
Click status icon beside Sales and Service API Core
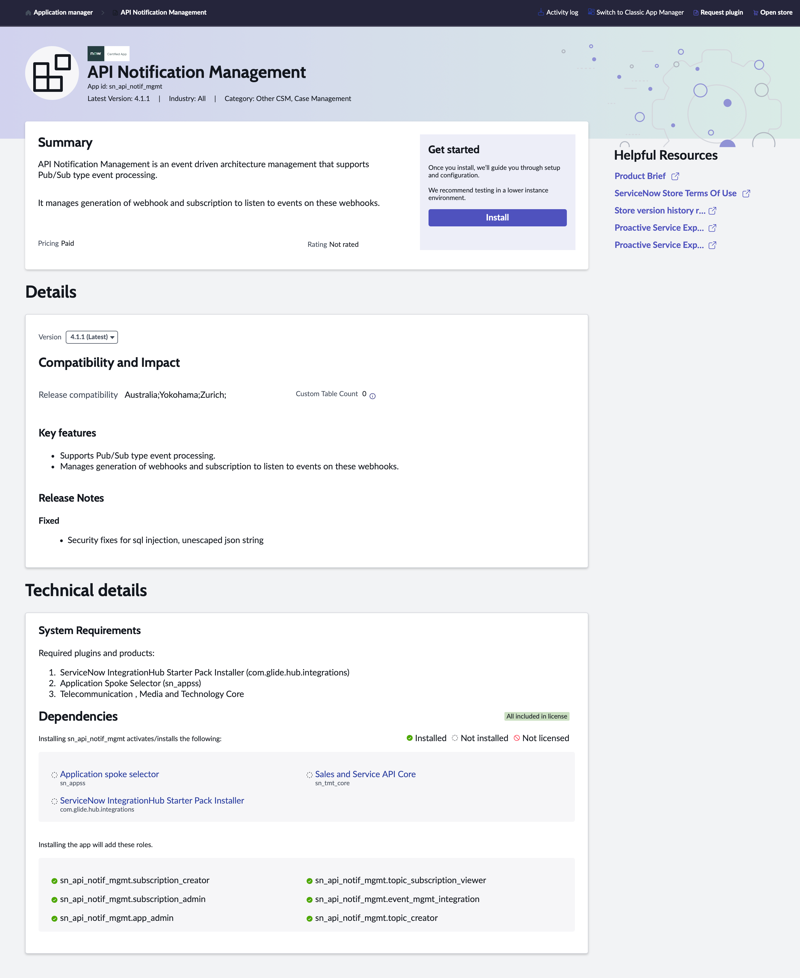(309, 775)
